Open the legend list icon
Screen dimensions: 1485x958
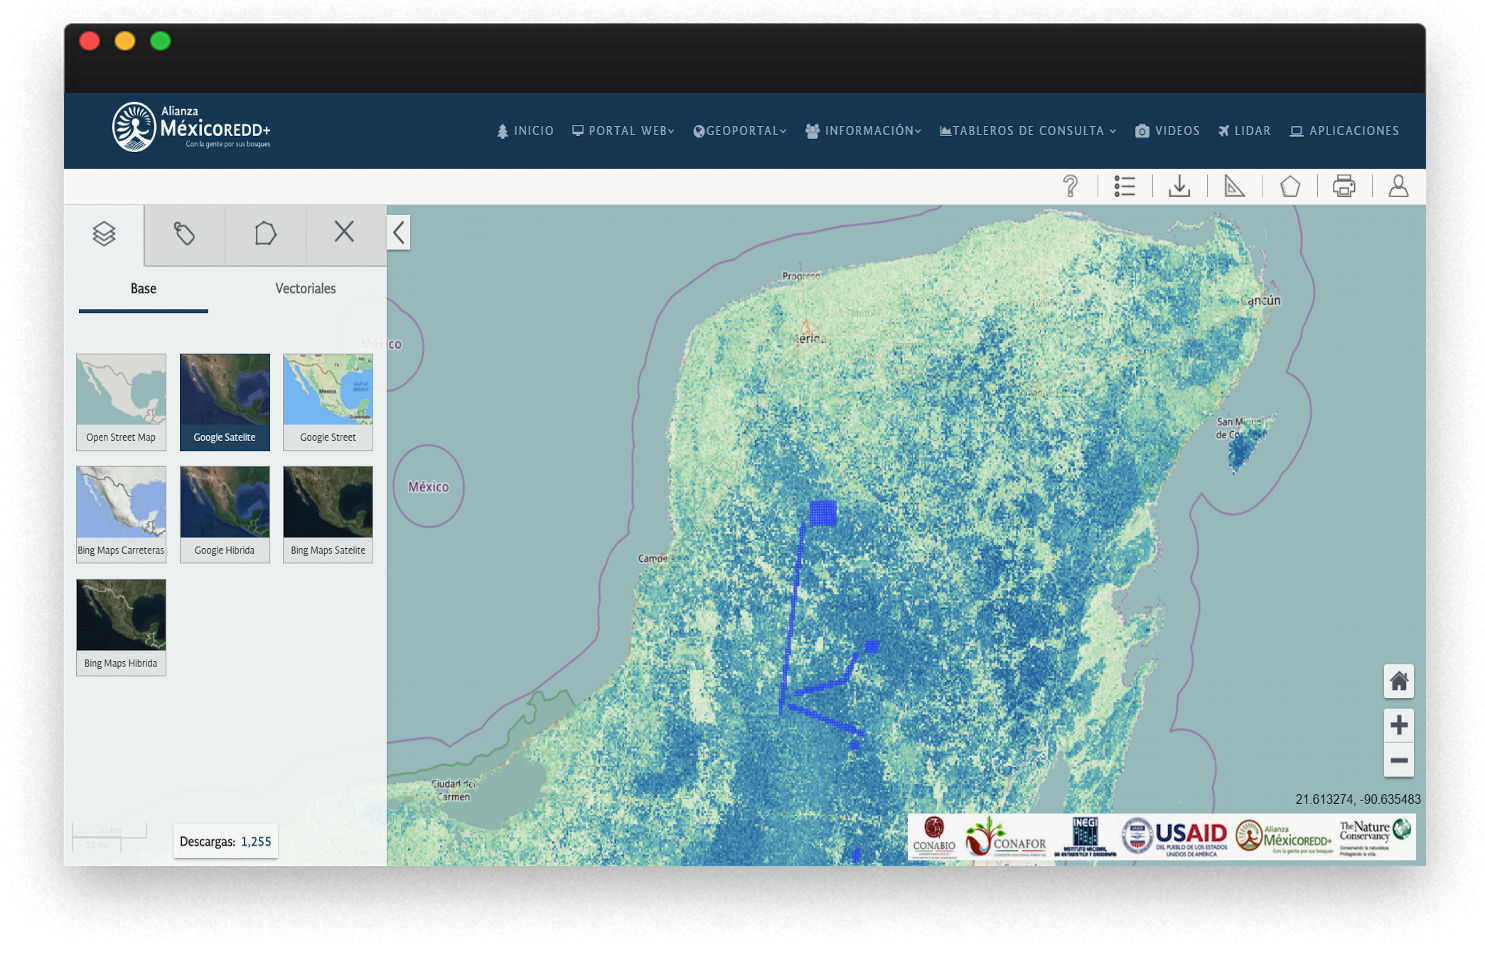click(1125, 186)
